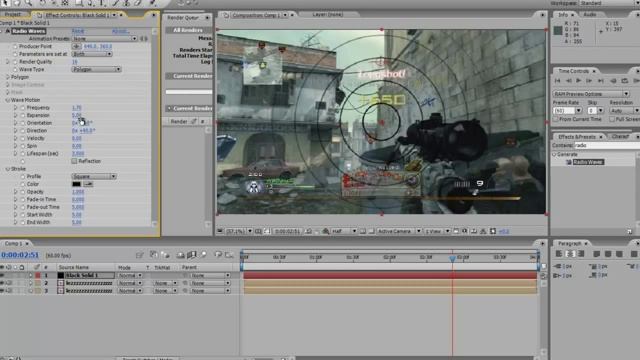This screenshot has height=360, width=640.
Task: Click Reset link for Radio Waves
Action: pyautogui.click(x=78, y=31)
